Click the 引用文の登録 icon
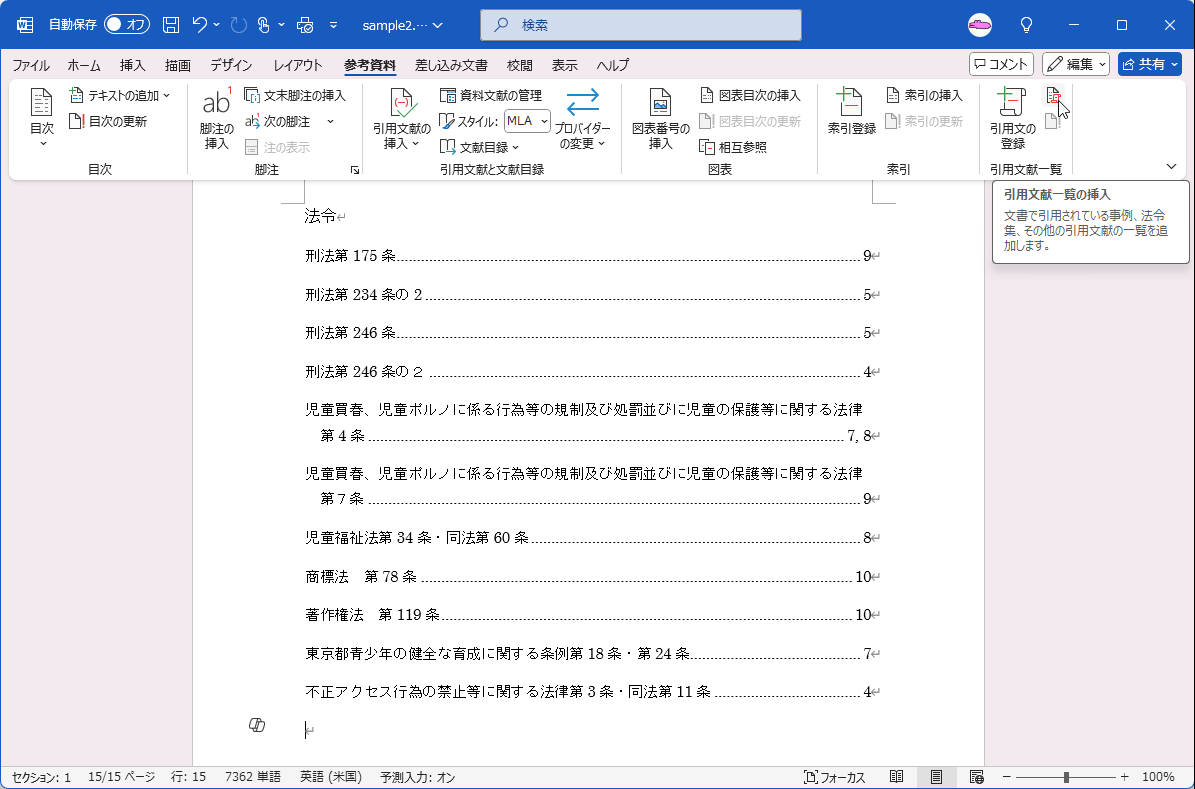Viewport: 1195px width, 789px height. point(1012,117)
